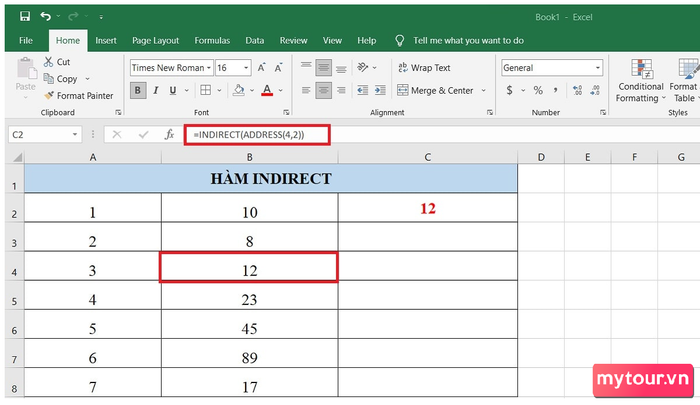
Task: Increase the cell indent
Action: coord(380,91)
